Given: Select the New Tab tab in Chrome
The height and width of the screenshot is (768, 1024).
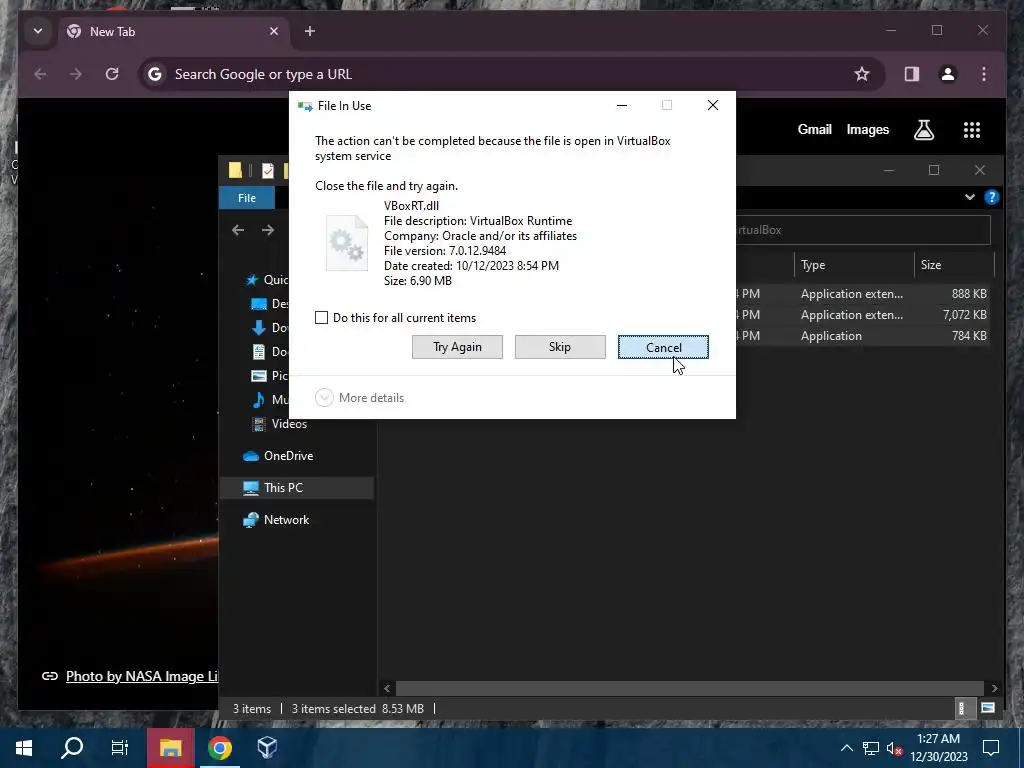Looking at the screenshot, I should pyautogui.click(x=172, y=31).
